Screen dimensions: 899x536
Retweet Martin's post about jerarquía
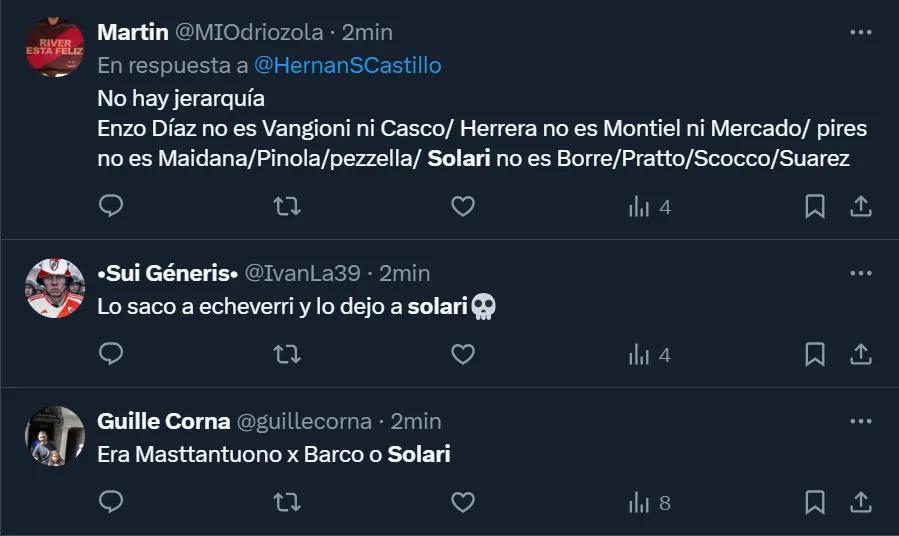click(287, 206)
